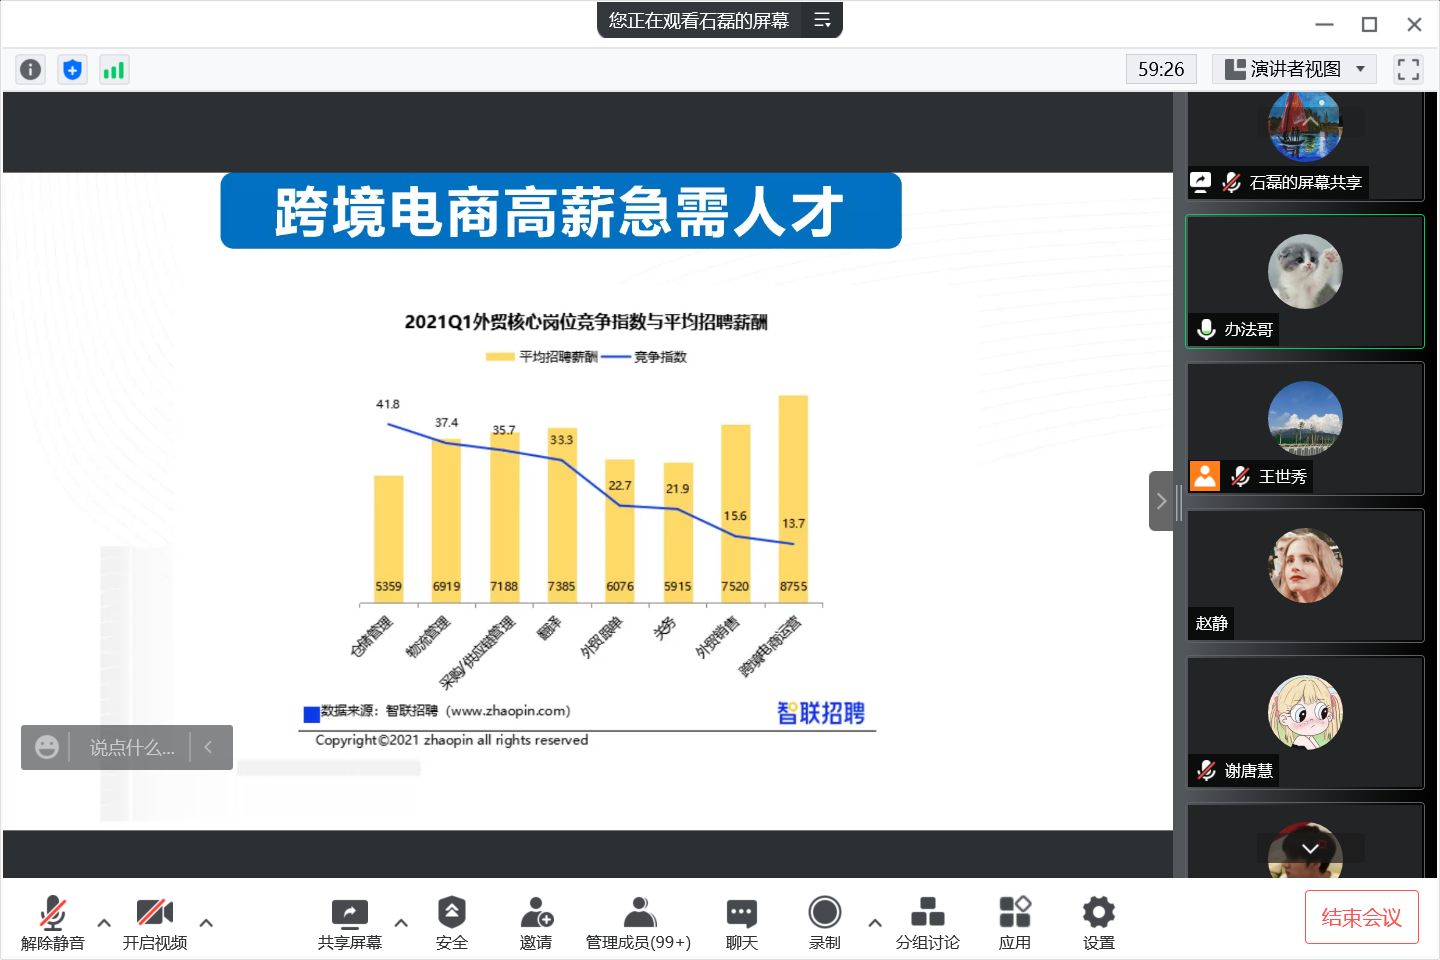Start recording with 录制 button
1440x960 pixels.
[x=824, y=922]
